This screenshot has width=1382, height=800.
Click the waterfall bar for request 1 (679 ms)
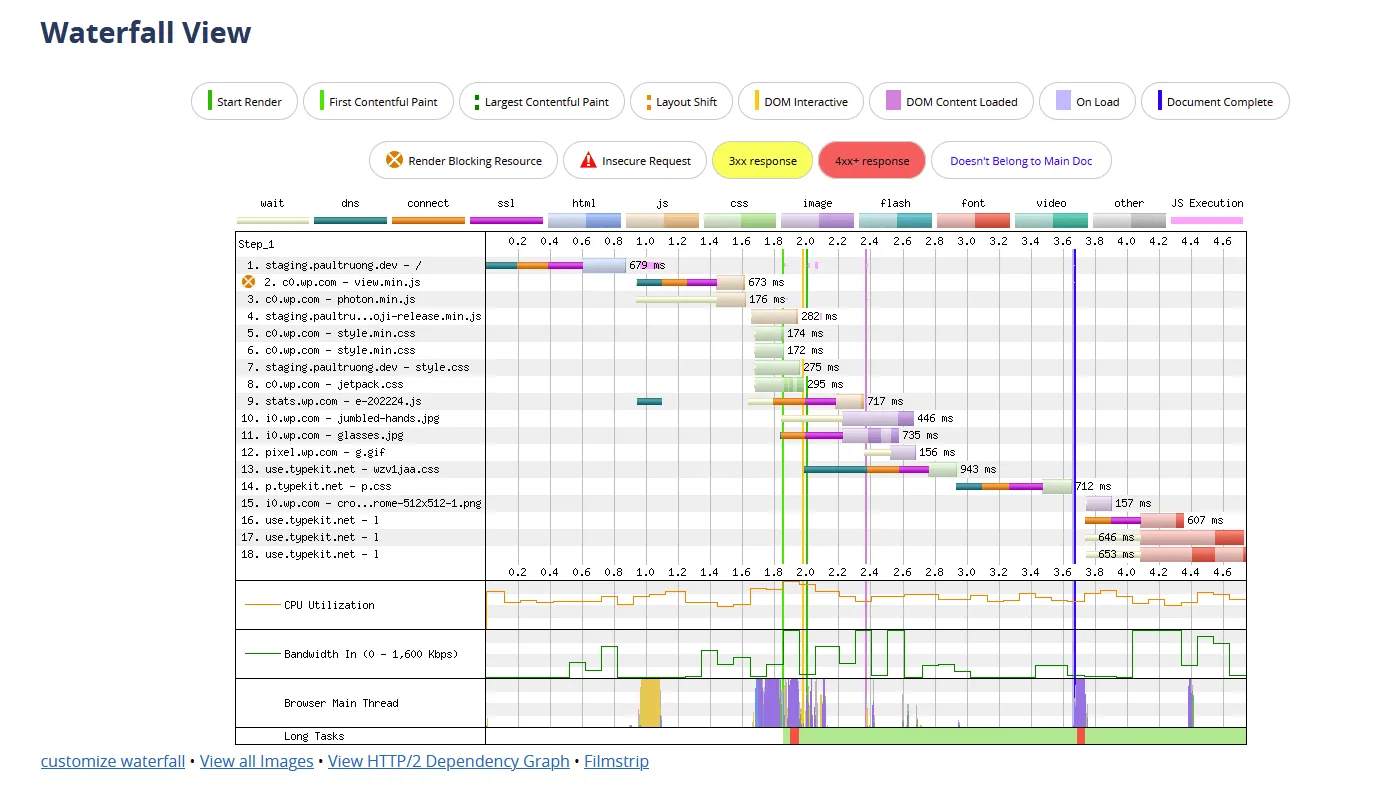point(556,265)
